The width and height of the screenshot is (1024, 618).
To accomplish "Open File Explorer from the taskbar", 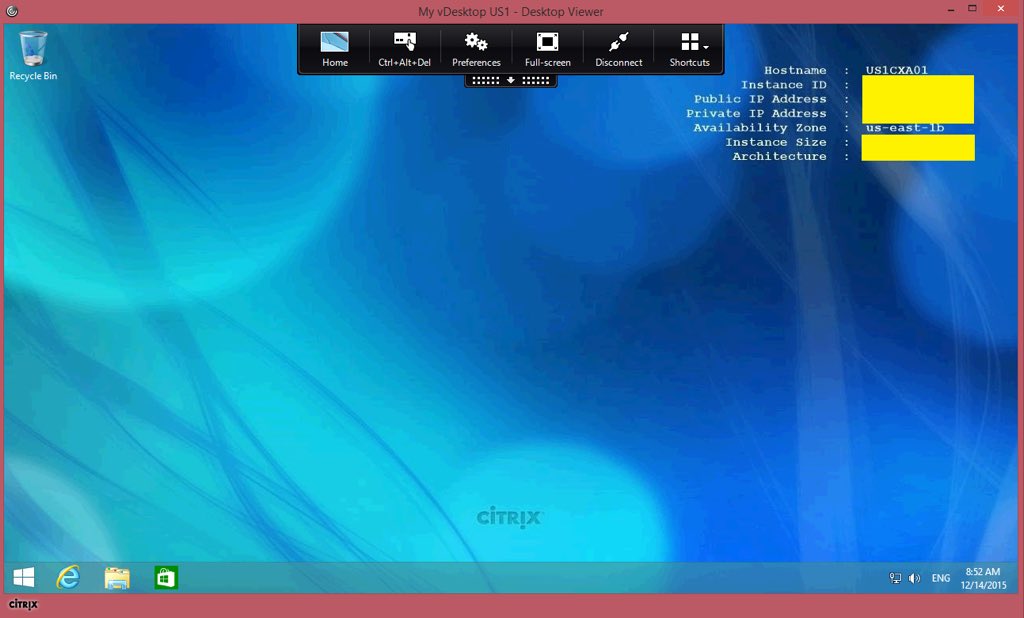I will tap(117, 577).
